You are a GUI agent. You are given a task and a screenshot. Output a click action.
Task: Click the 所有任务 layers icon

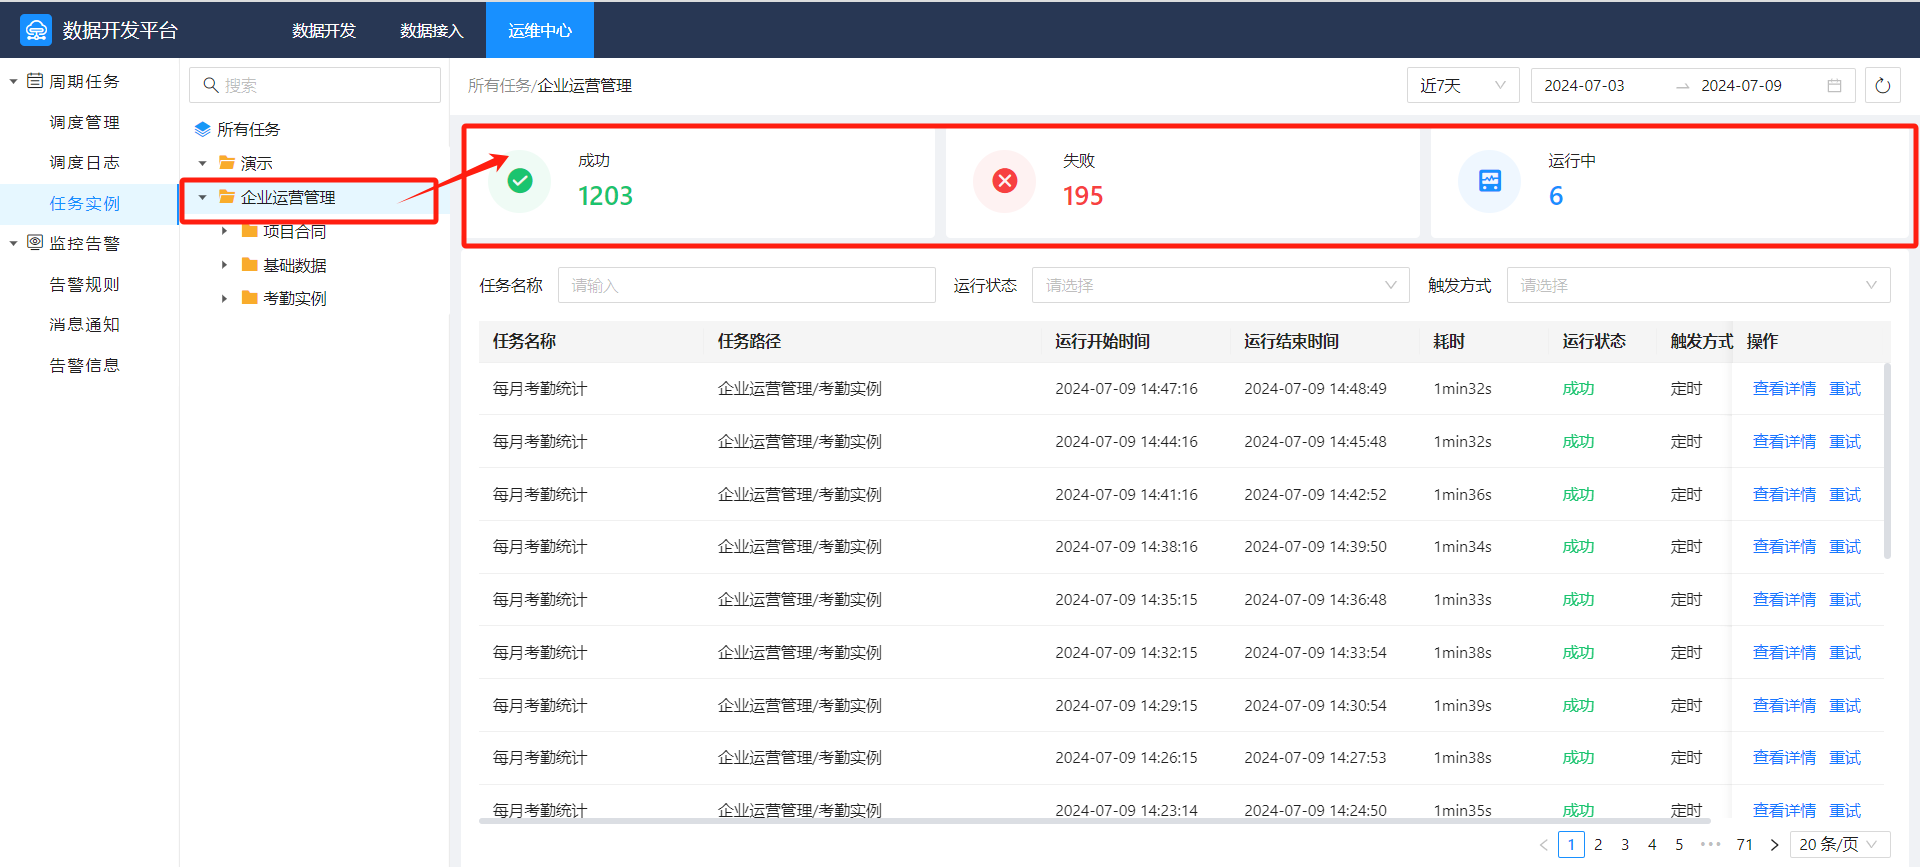(x=202, y=130)
